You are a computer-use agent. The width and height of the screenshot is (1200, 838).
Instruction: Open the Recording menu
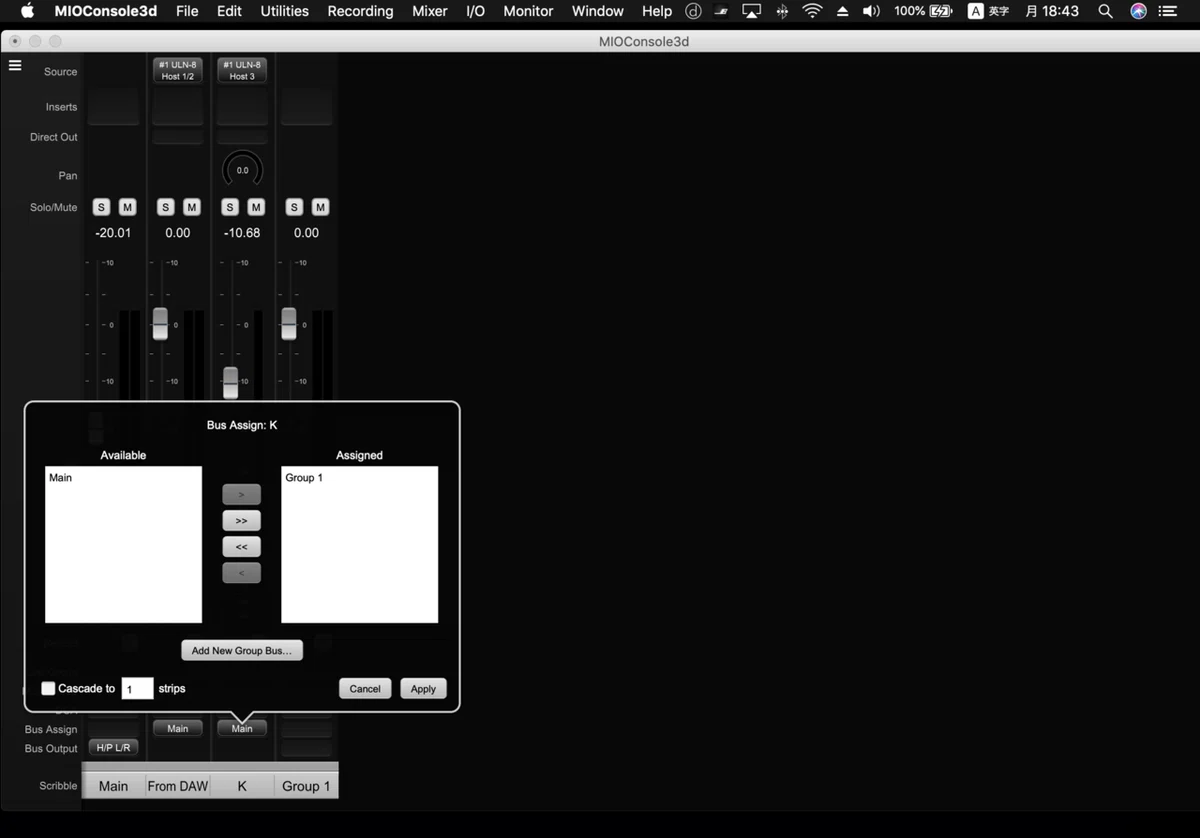pyautogui.click(x=360, y=11)
